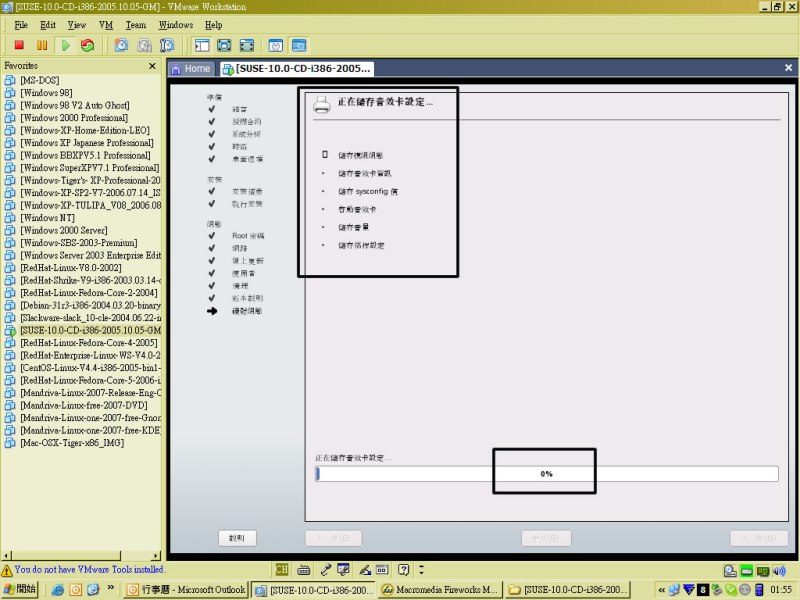Click the microphone icon on the language bar
The image size is (800, 600).
pos(326,569)
